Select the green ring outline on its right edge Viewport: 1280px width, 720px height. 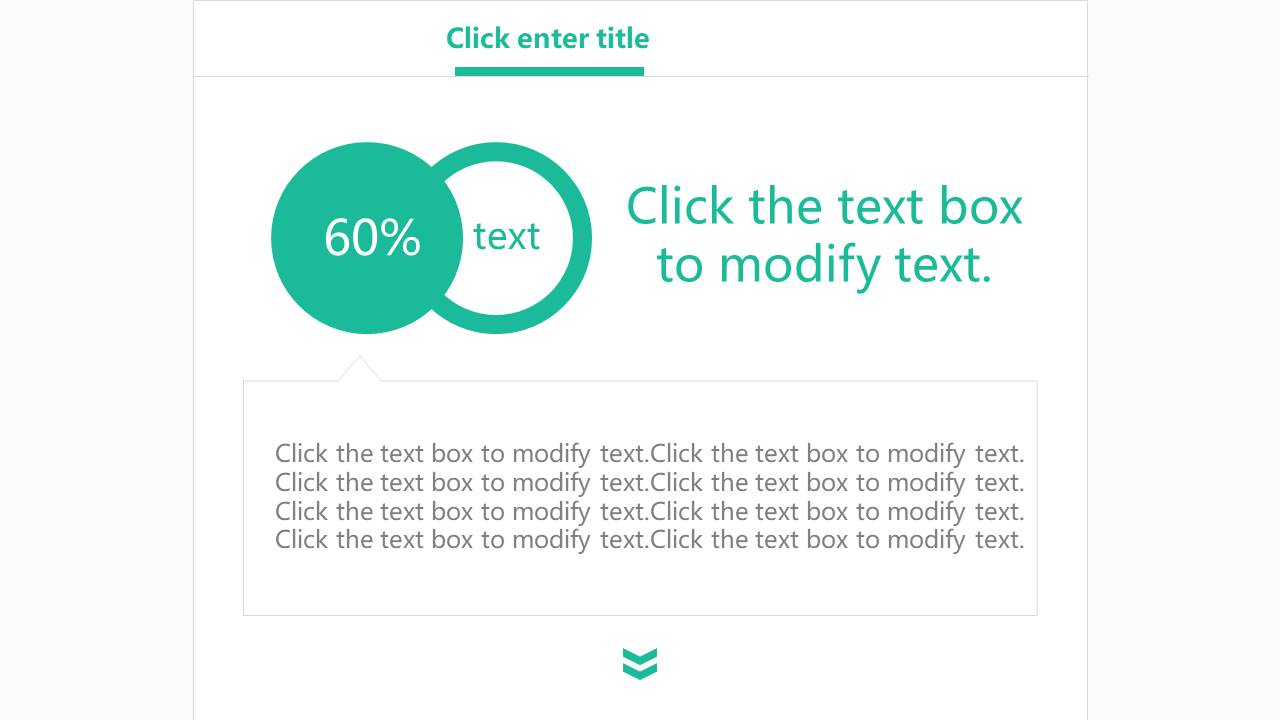click(x=582, y=238)
